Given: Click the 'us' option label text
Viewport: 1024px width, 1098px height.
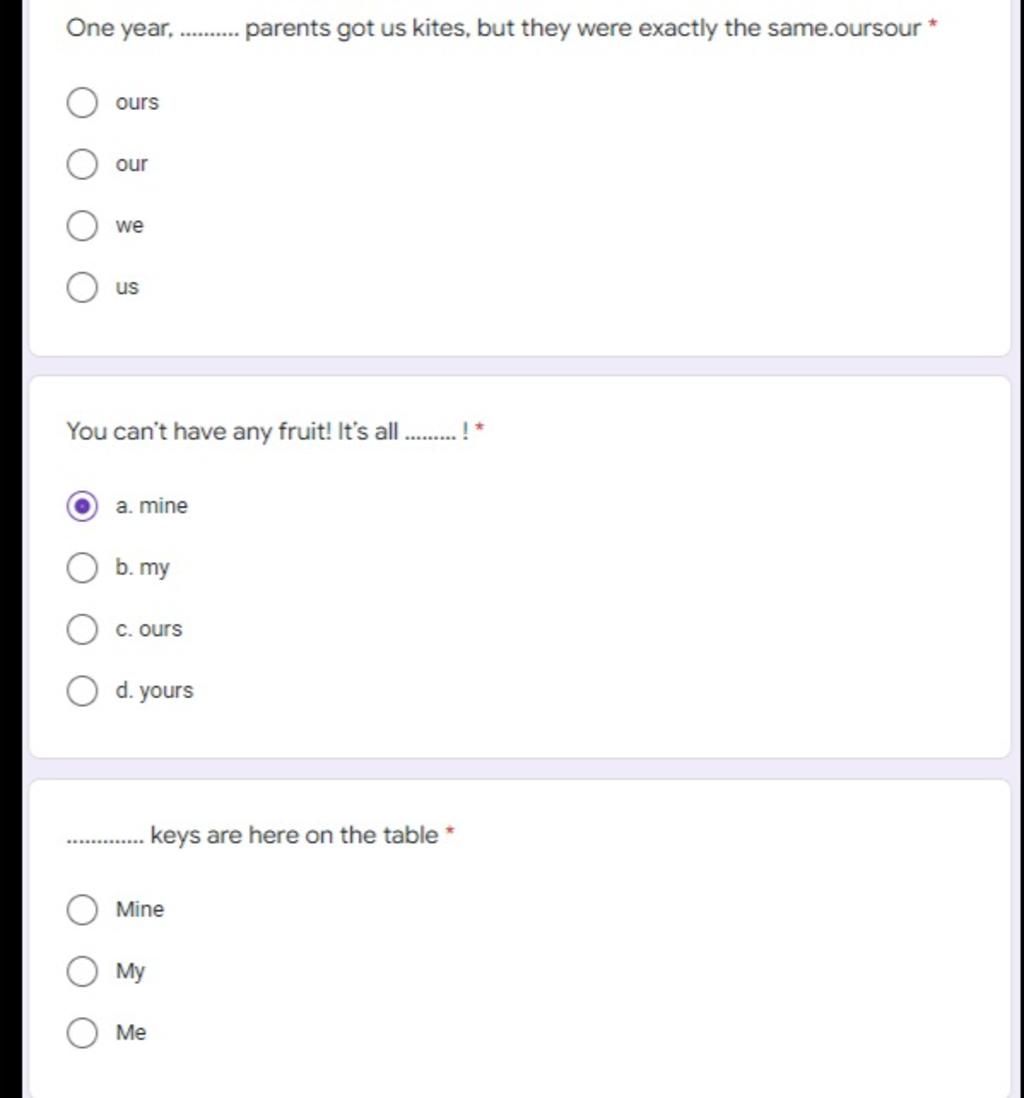Looking at the screenshot, I should tap(127, 288).
